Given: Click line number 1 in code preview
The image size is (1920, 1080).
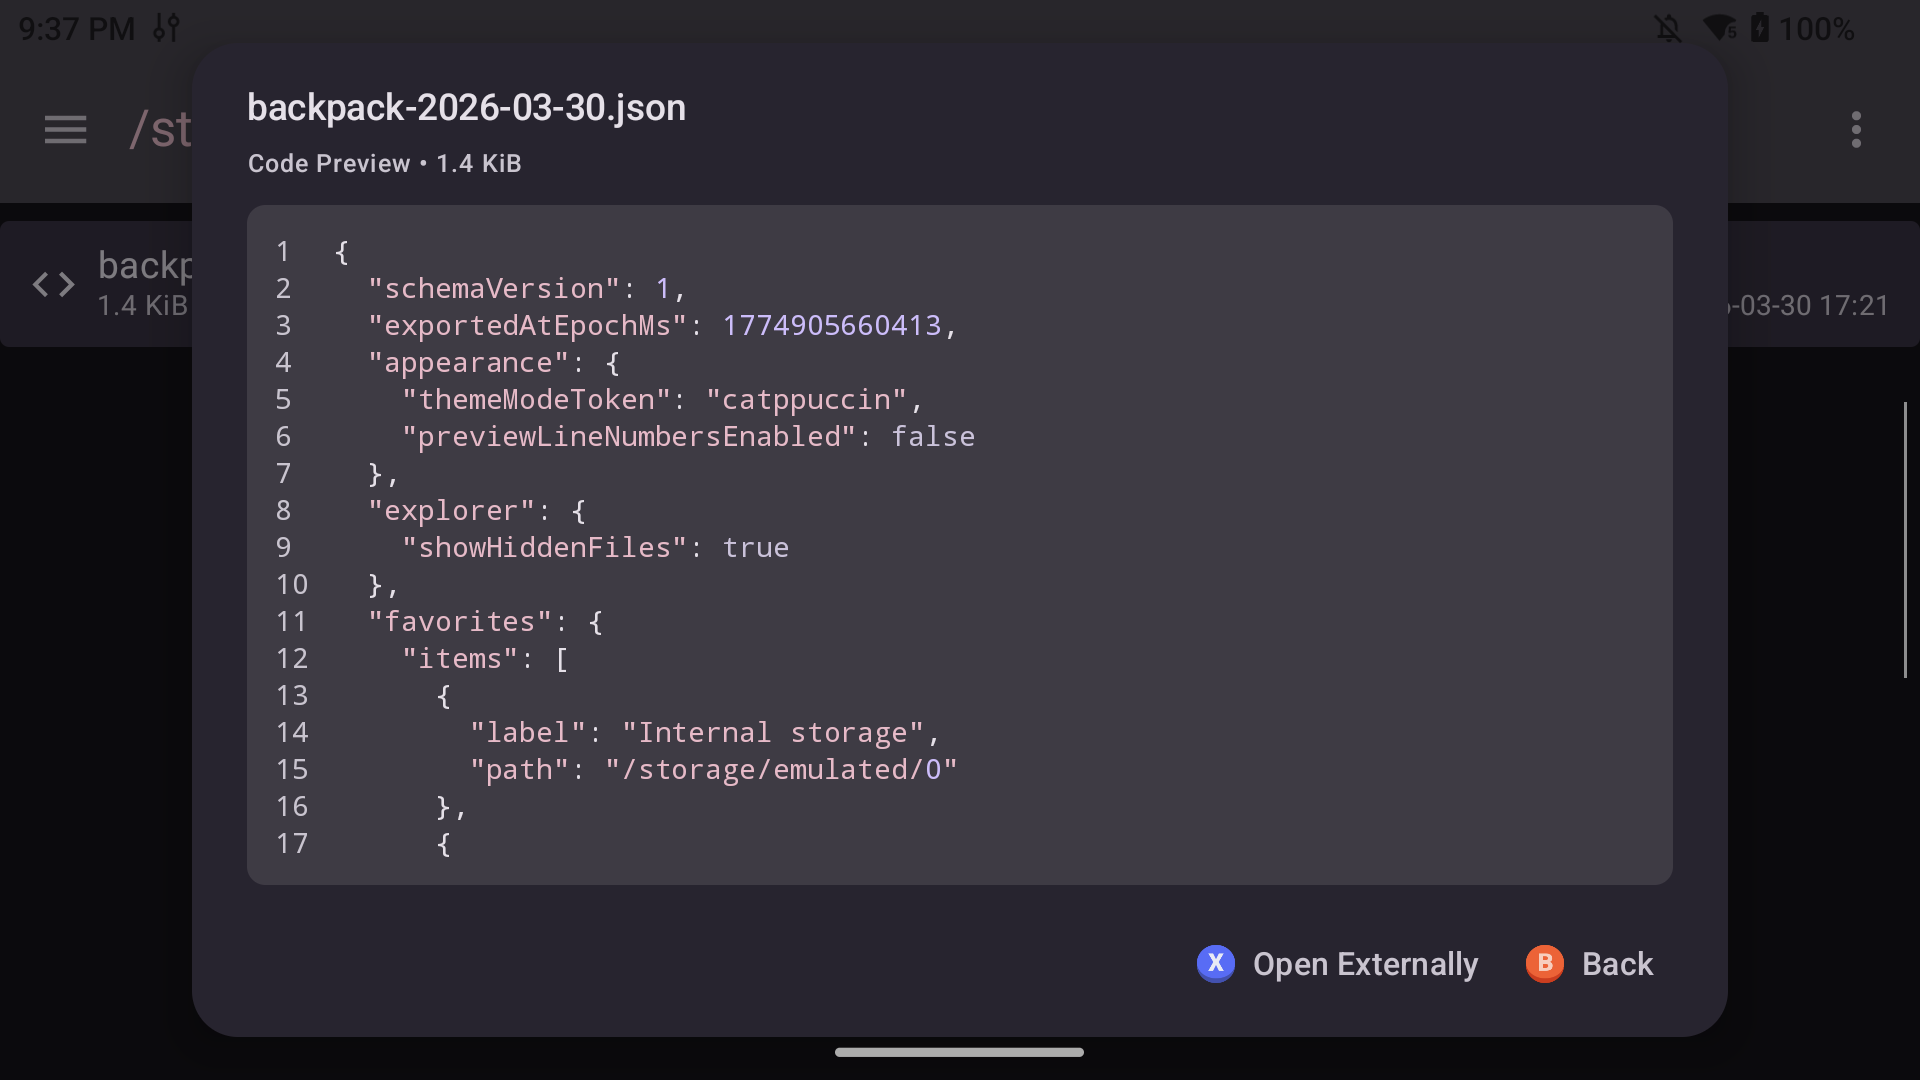Looking at the screenshot, I should pos(283,252).
